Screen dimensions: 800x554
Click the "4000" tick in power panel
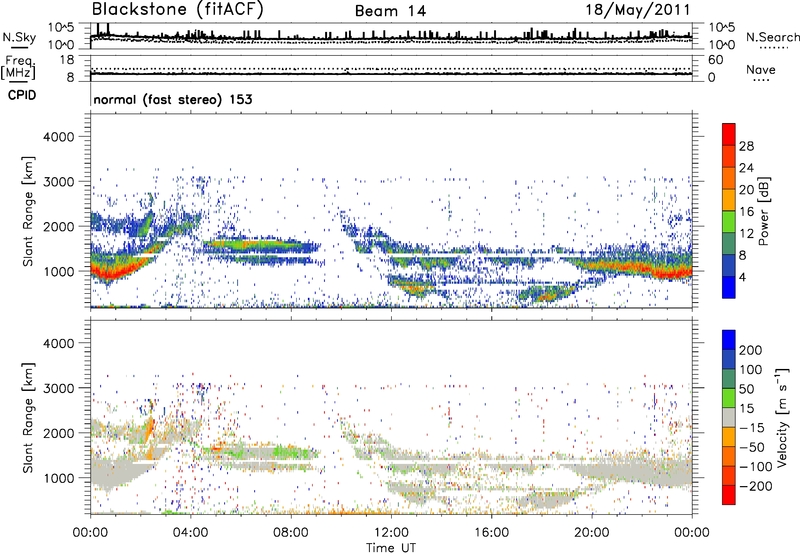pos(58,137)
